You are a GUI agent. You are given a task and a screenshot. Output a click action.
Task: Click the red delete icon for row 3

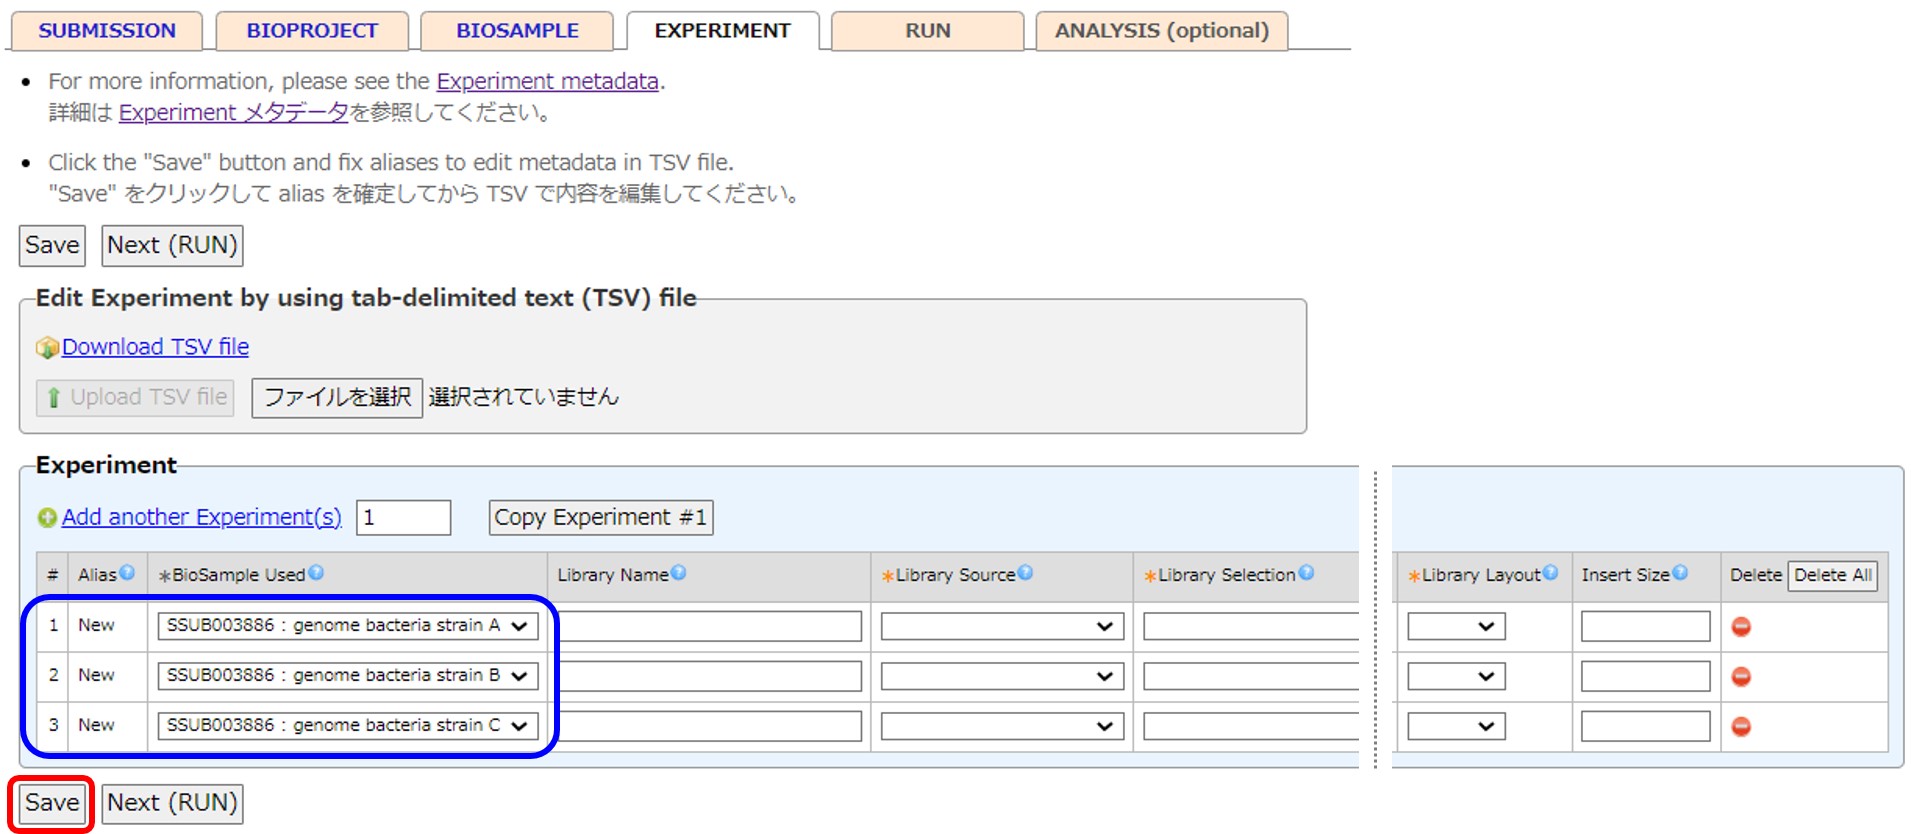pyautogui.click(x=1741, y=727)
